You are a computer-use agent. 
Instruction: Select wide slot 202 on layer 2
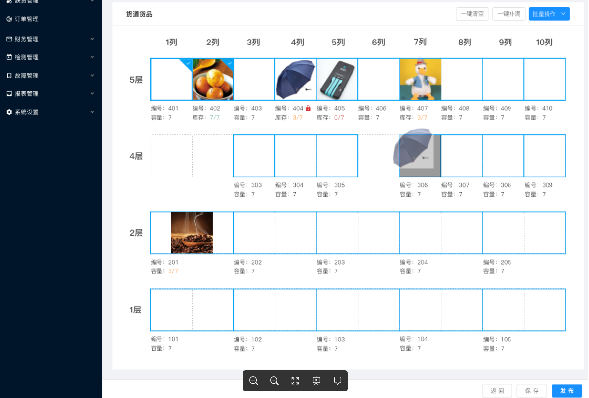275,232
